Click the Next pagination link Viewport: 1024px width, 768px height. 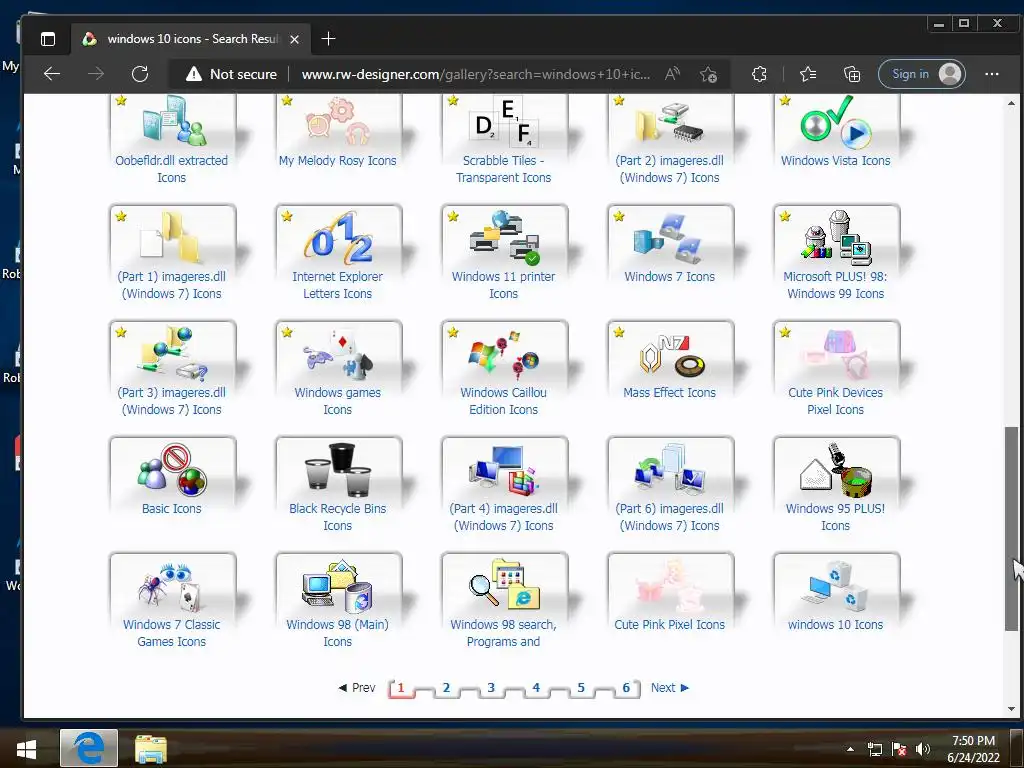tap(670, 688)
